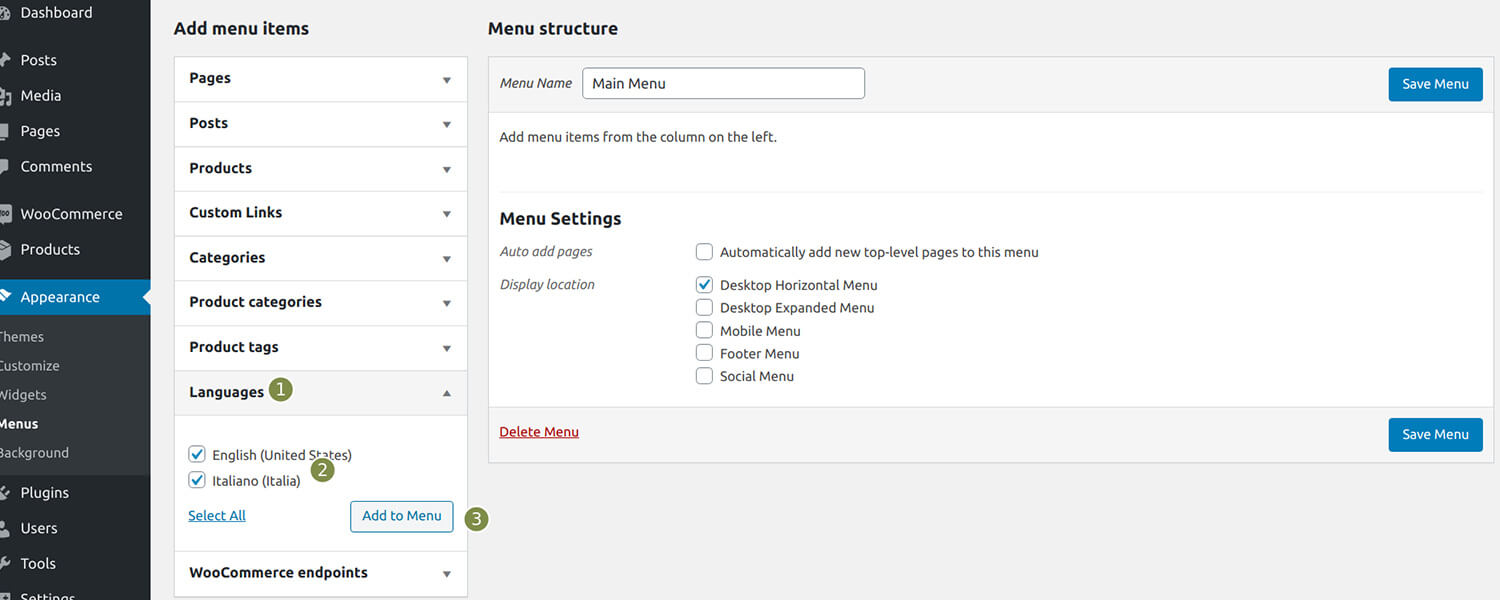Viewport: 1500px width, 600px height.
Task: Click Add to Menu button
Action: (x=401, y=516)
